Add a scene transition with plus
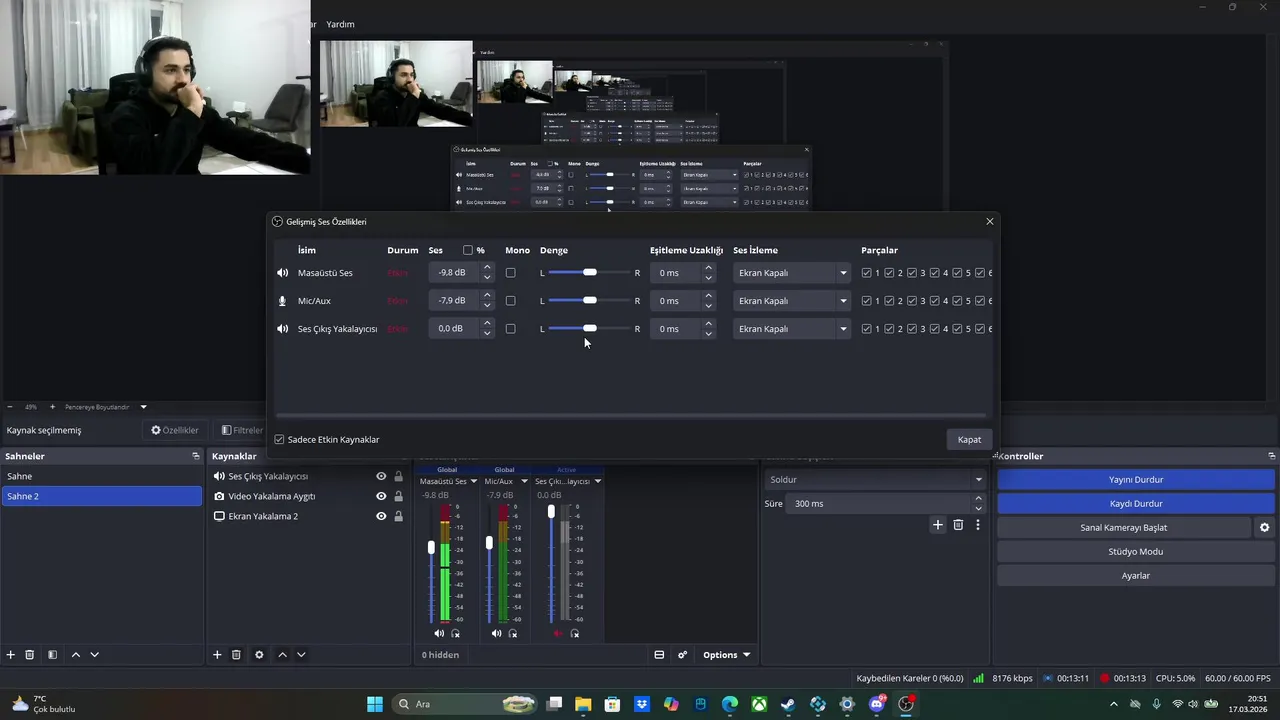Viewport: 1280px width, 720px height. (x=938, y=525)
